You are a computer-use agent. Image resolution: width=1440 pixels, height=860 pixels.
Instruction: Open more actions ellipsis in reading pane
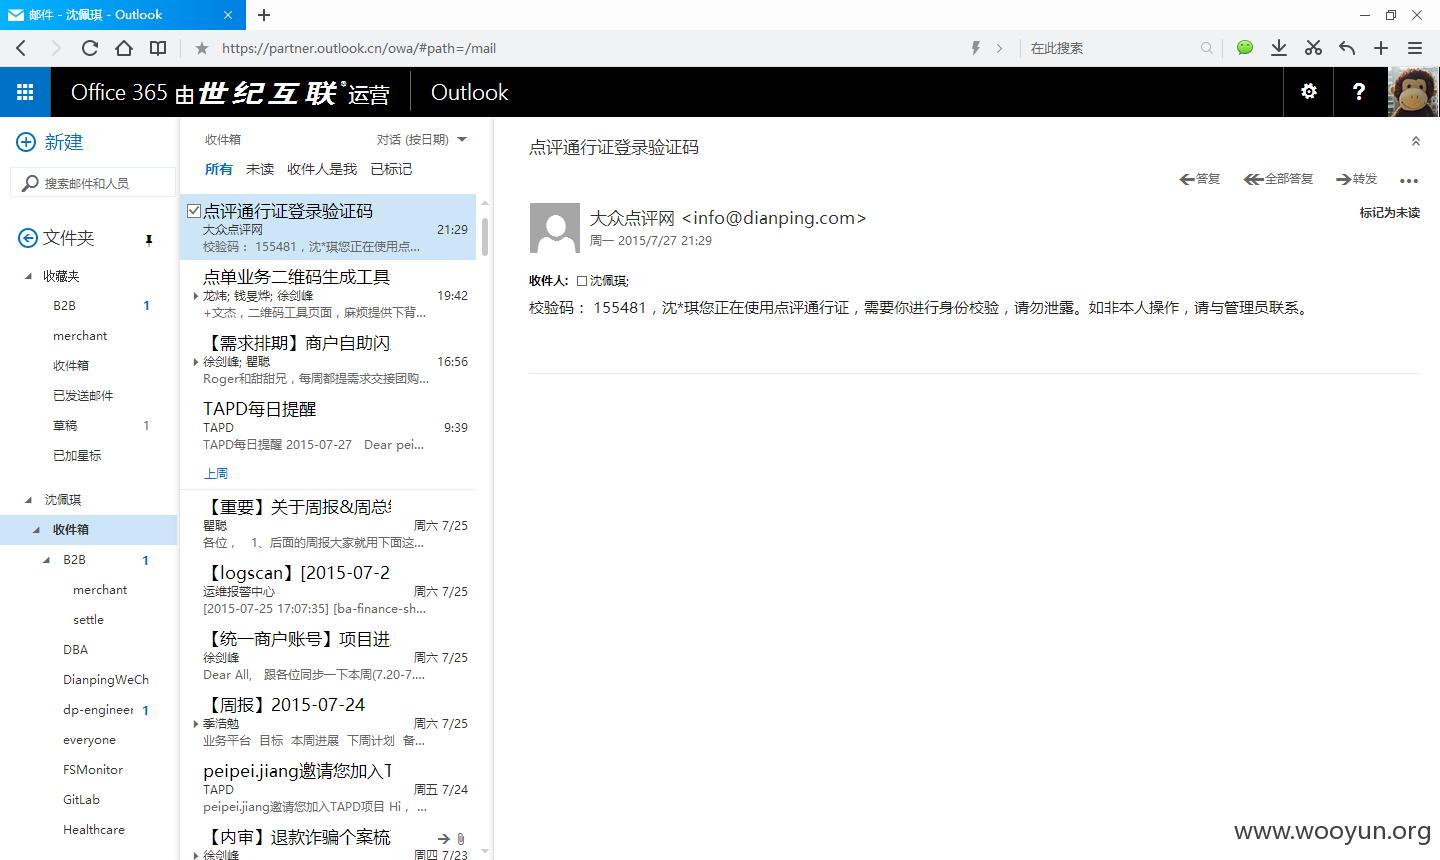[1409, 181]
